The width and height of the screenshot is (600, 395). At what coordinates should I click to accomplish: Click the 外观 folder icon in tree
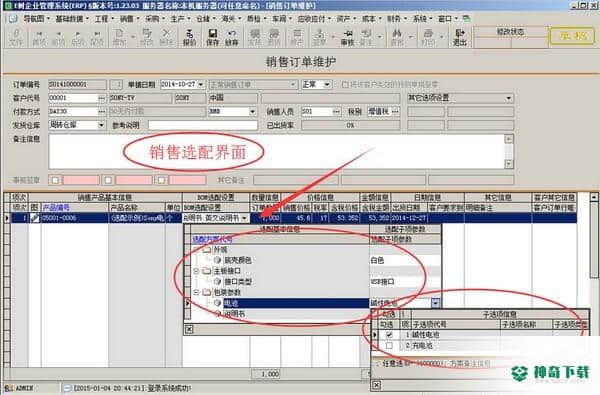[x=207, y=250]
